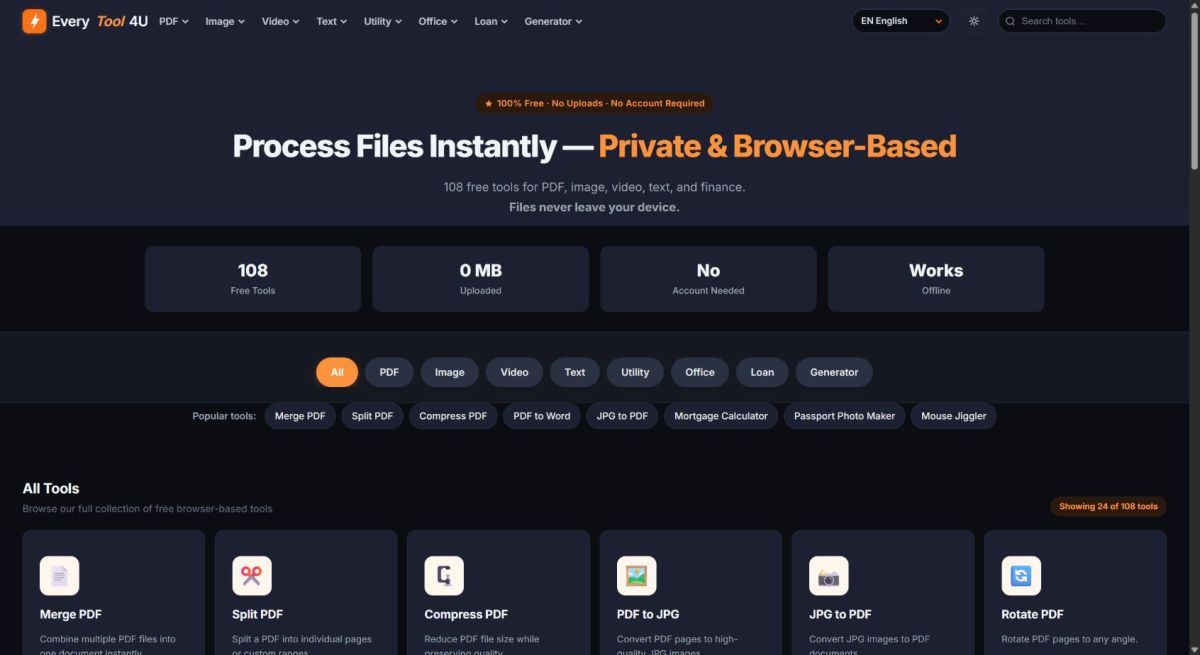1200x655 pixels.
Task: Click the Split PDF card title
Action: point(257,614)
